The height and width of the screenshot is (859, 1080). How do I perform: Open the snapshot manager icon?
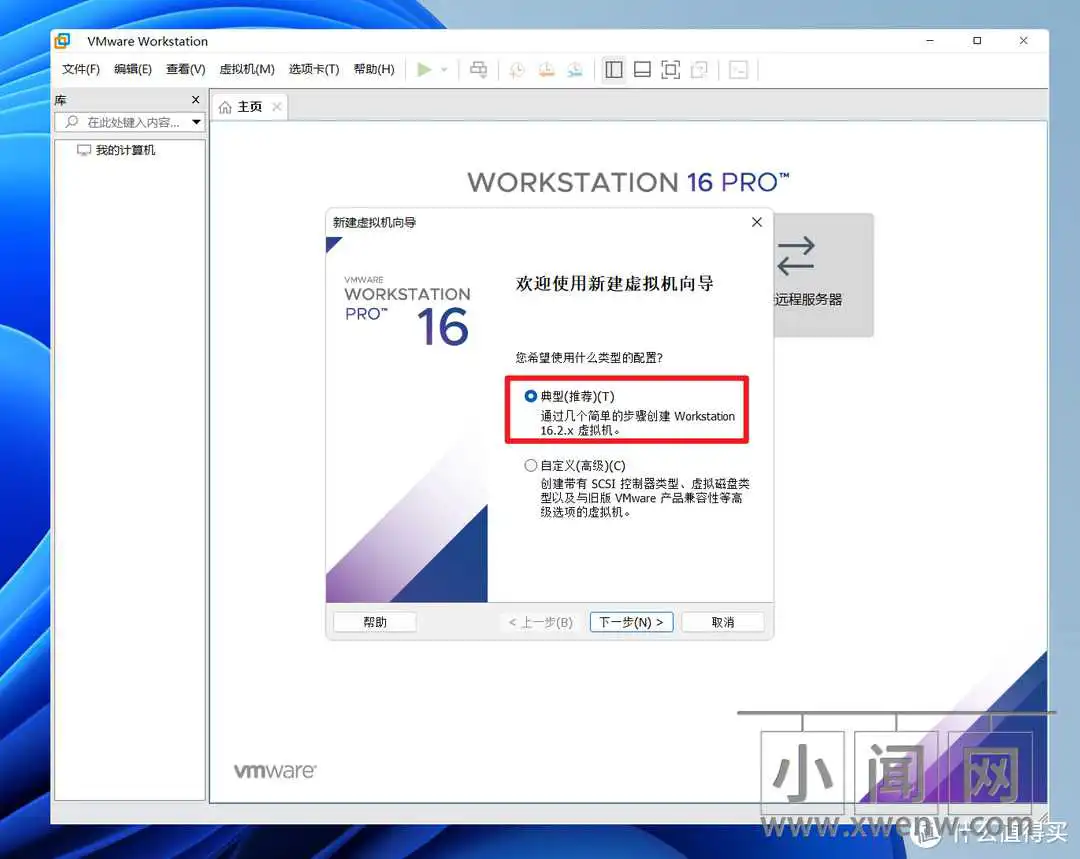click(575, 70)
